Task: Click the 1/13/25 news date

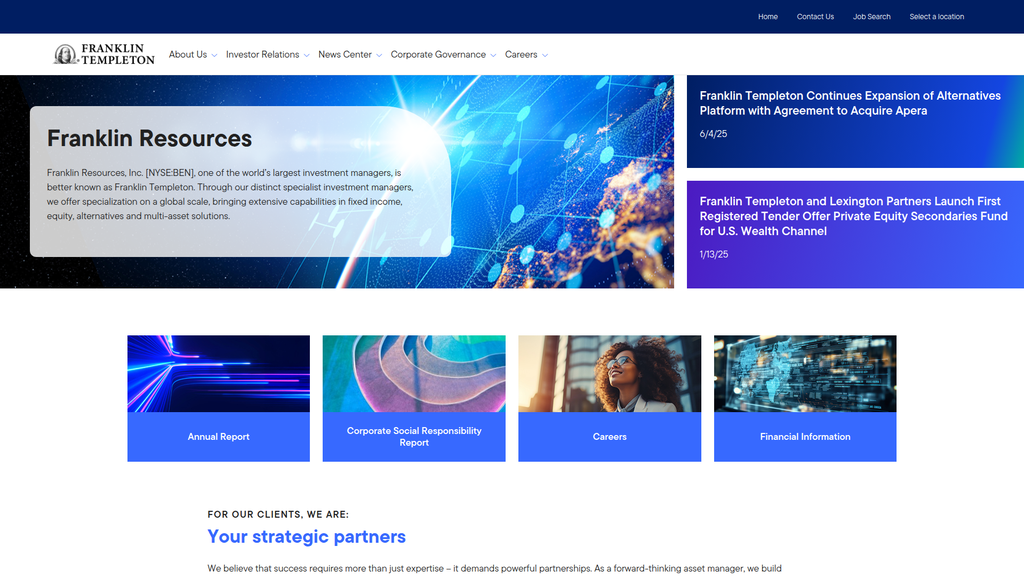Action: 714,255
